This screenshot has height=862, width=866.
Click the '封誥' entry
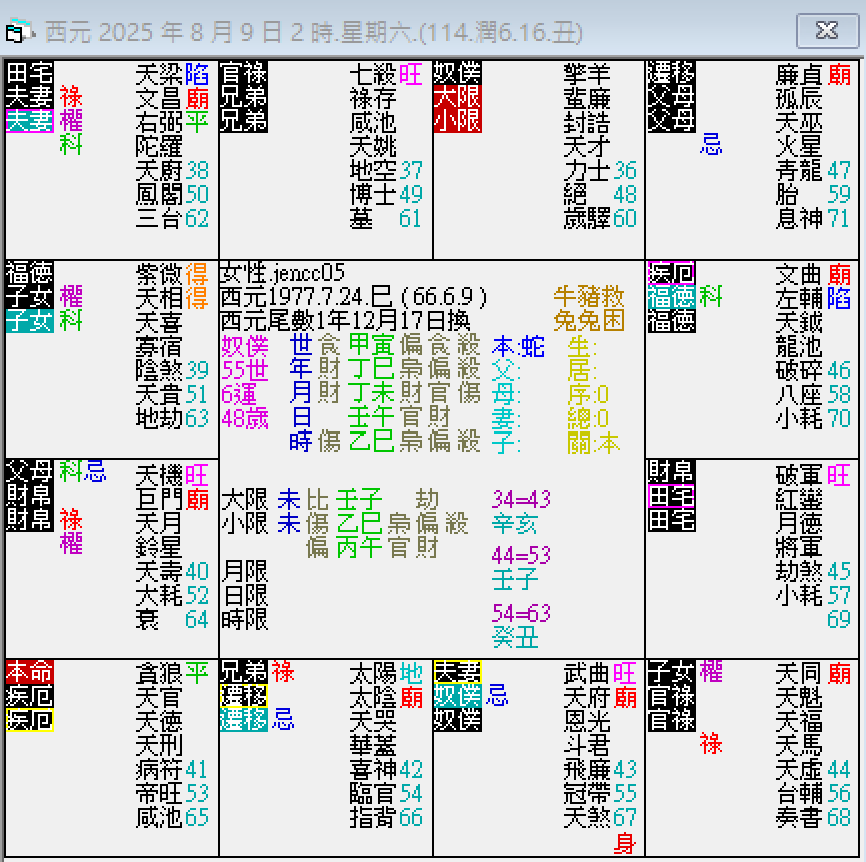point(587,123)
